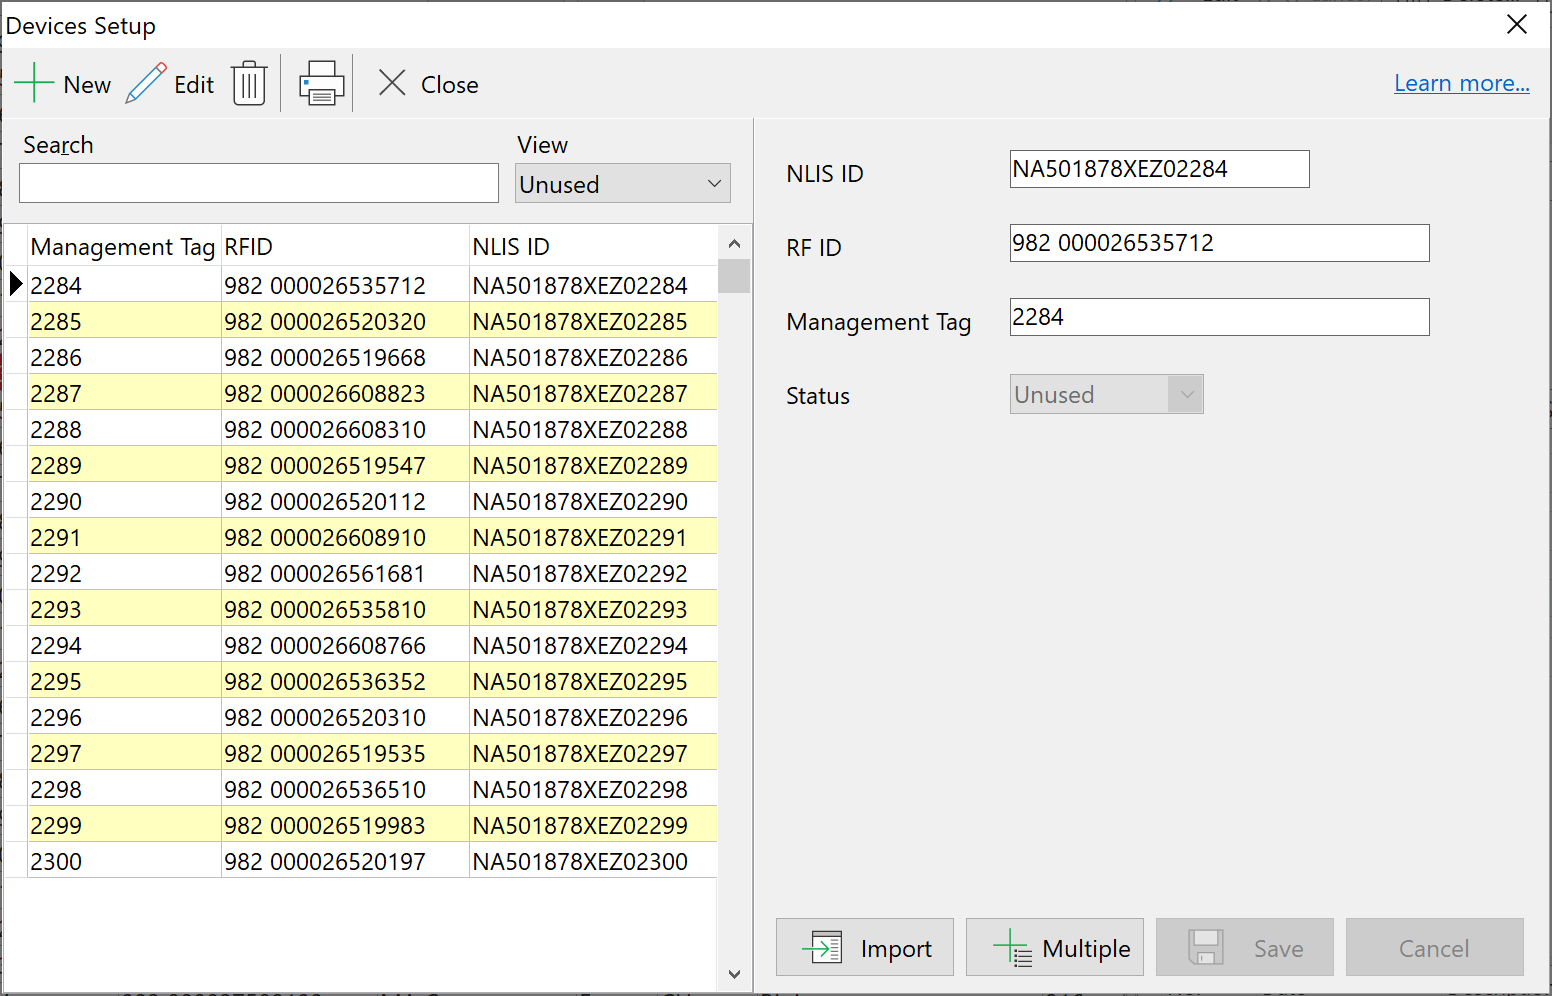
Task: Click RFID cell 982 000026520197
Action: click(345, 861)
